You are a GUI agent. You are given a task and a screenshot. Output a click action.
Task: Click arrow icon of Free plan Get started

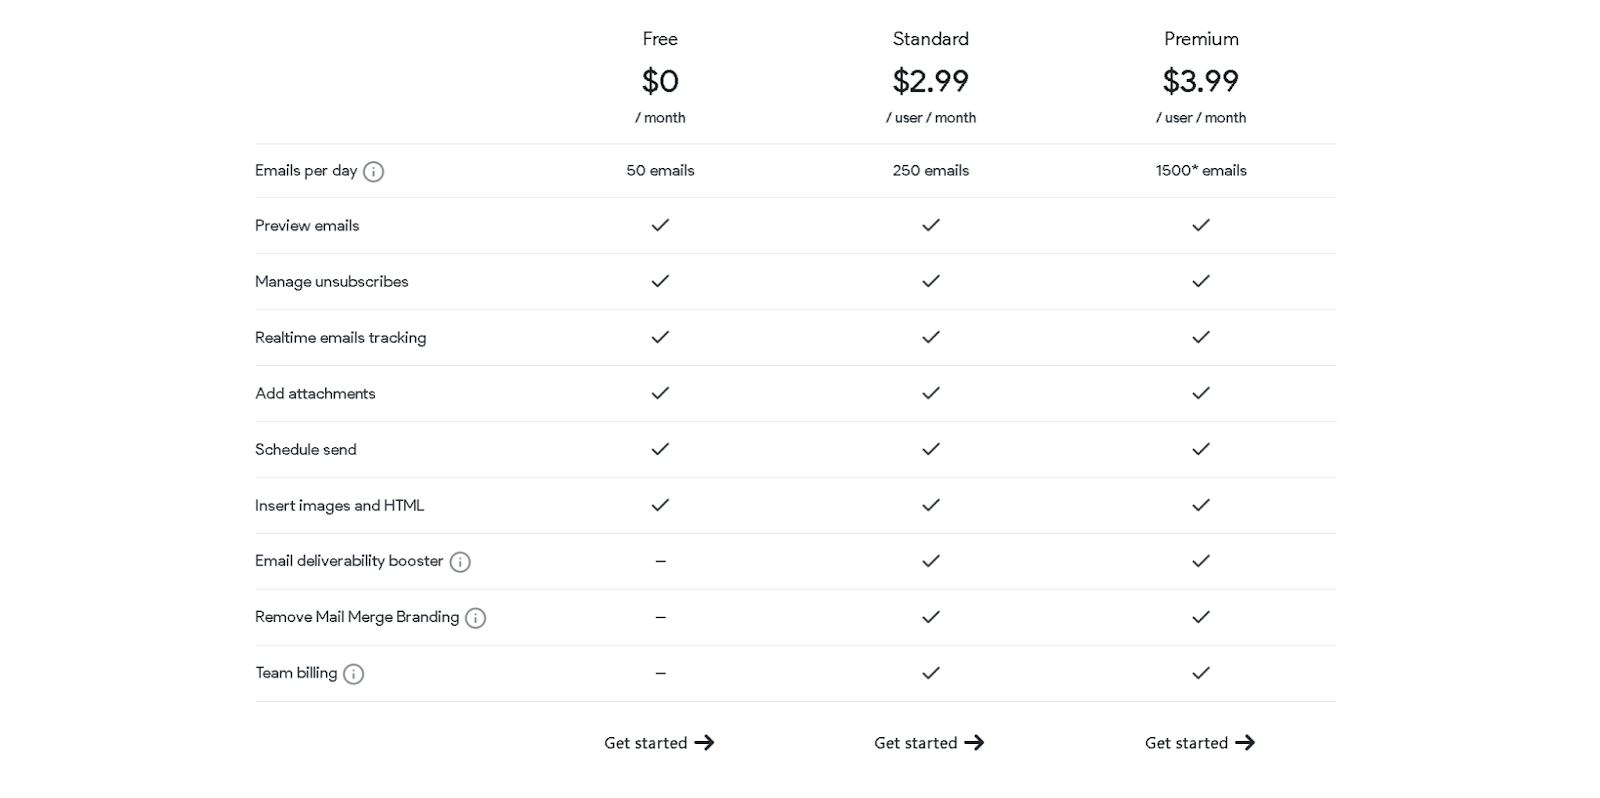pos(705,743)
